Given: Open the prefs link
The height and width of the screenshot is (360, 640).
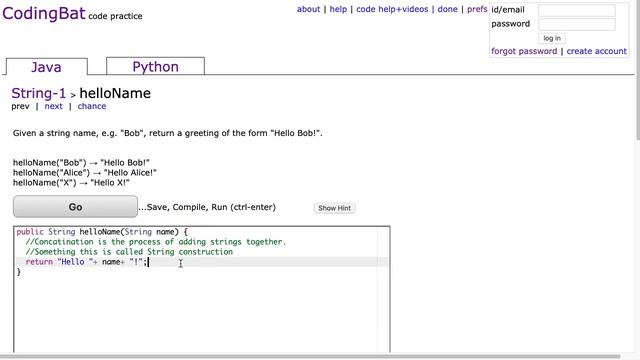Looking at the screenshot, I should pyautogui.click(x=477, y=9).
